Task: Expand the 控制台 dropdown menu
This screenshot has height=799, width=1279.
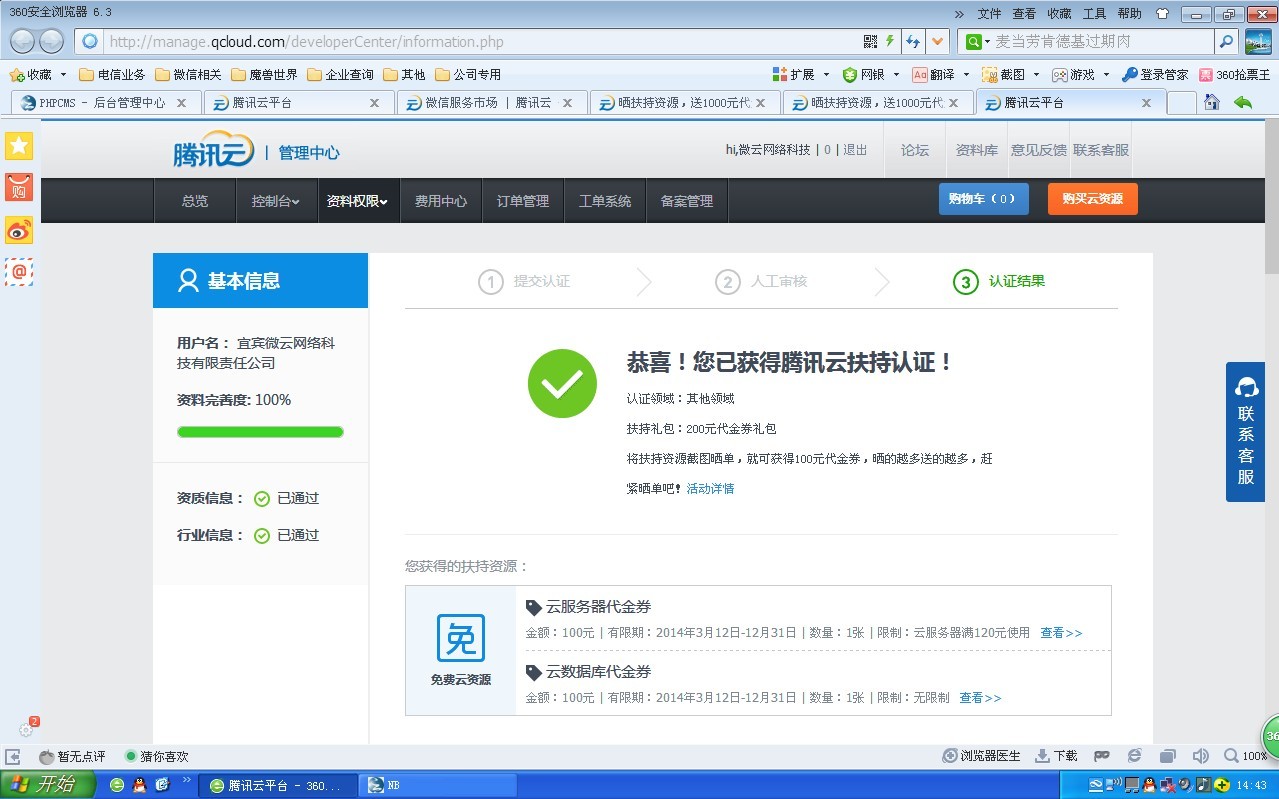Action: [275, 201]
